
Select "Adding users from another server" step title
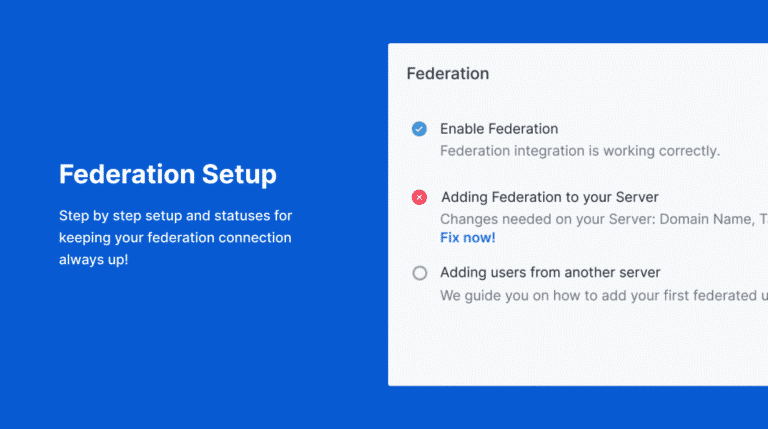[550, 273]
